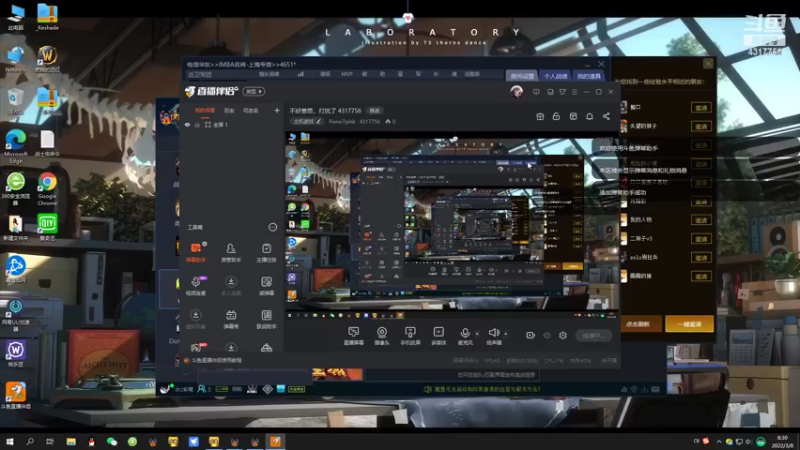The height and width of the screenshot is (450, 800).
Task: Collapse the toolbox panel circle button
Action: (x=273, y=227)
